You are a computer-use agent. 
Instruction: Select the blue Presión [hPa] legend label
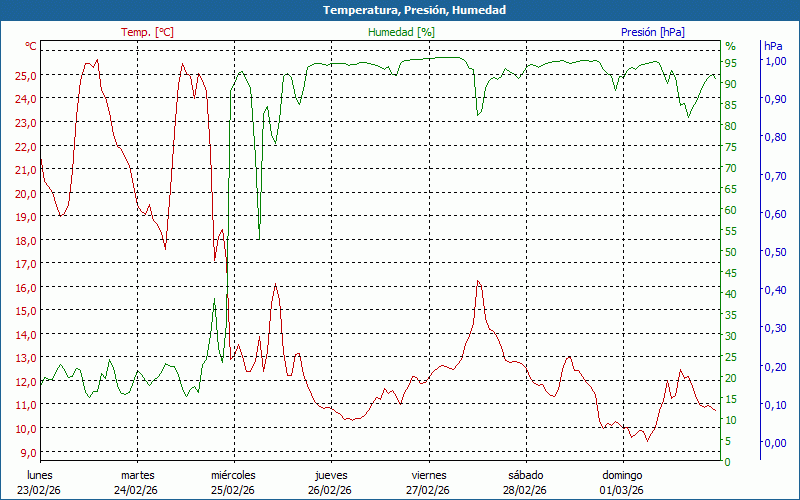(652, 32)
